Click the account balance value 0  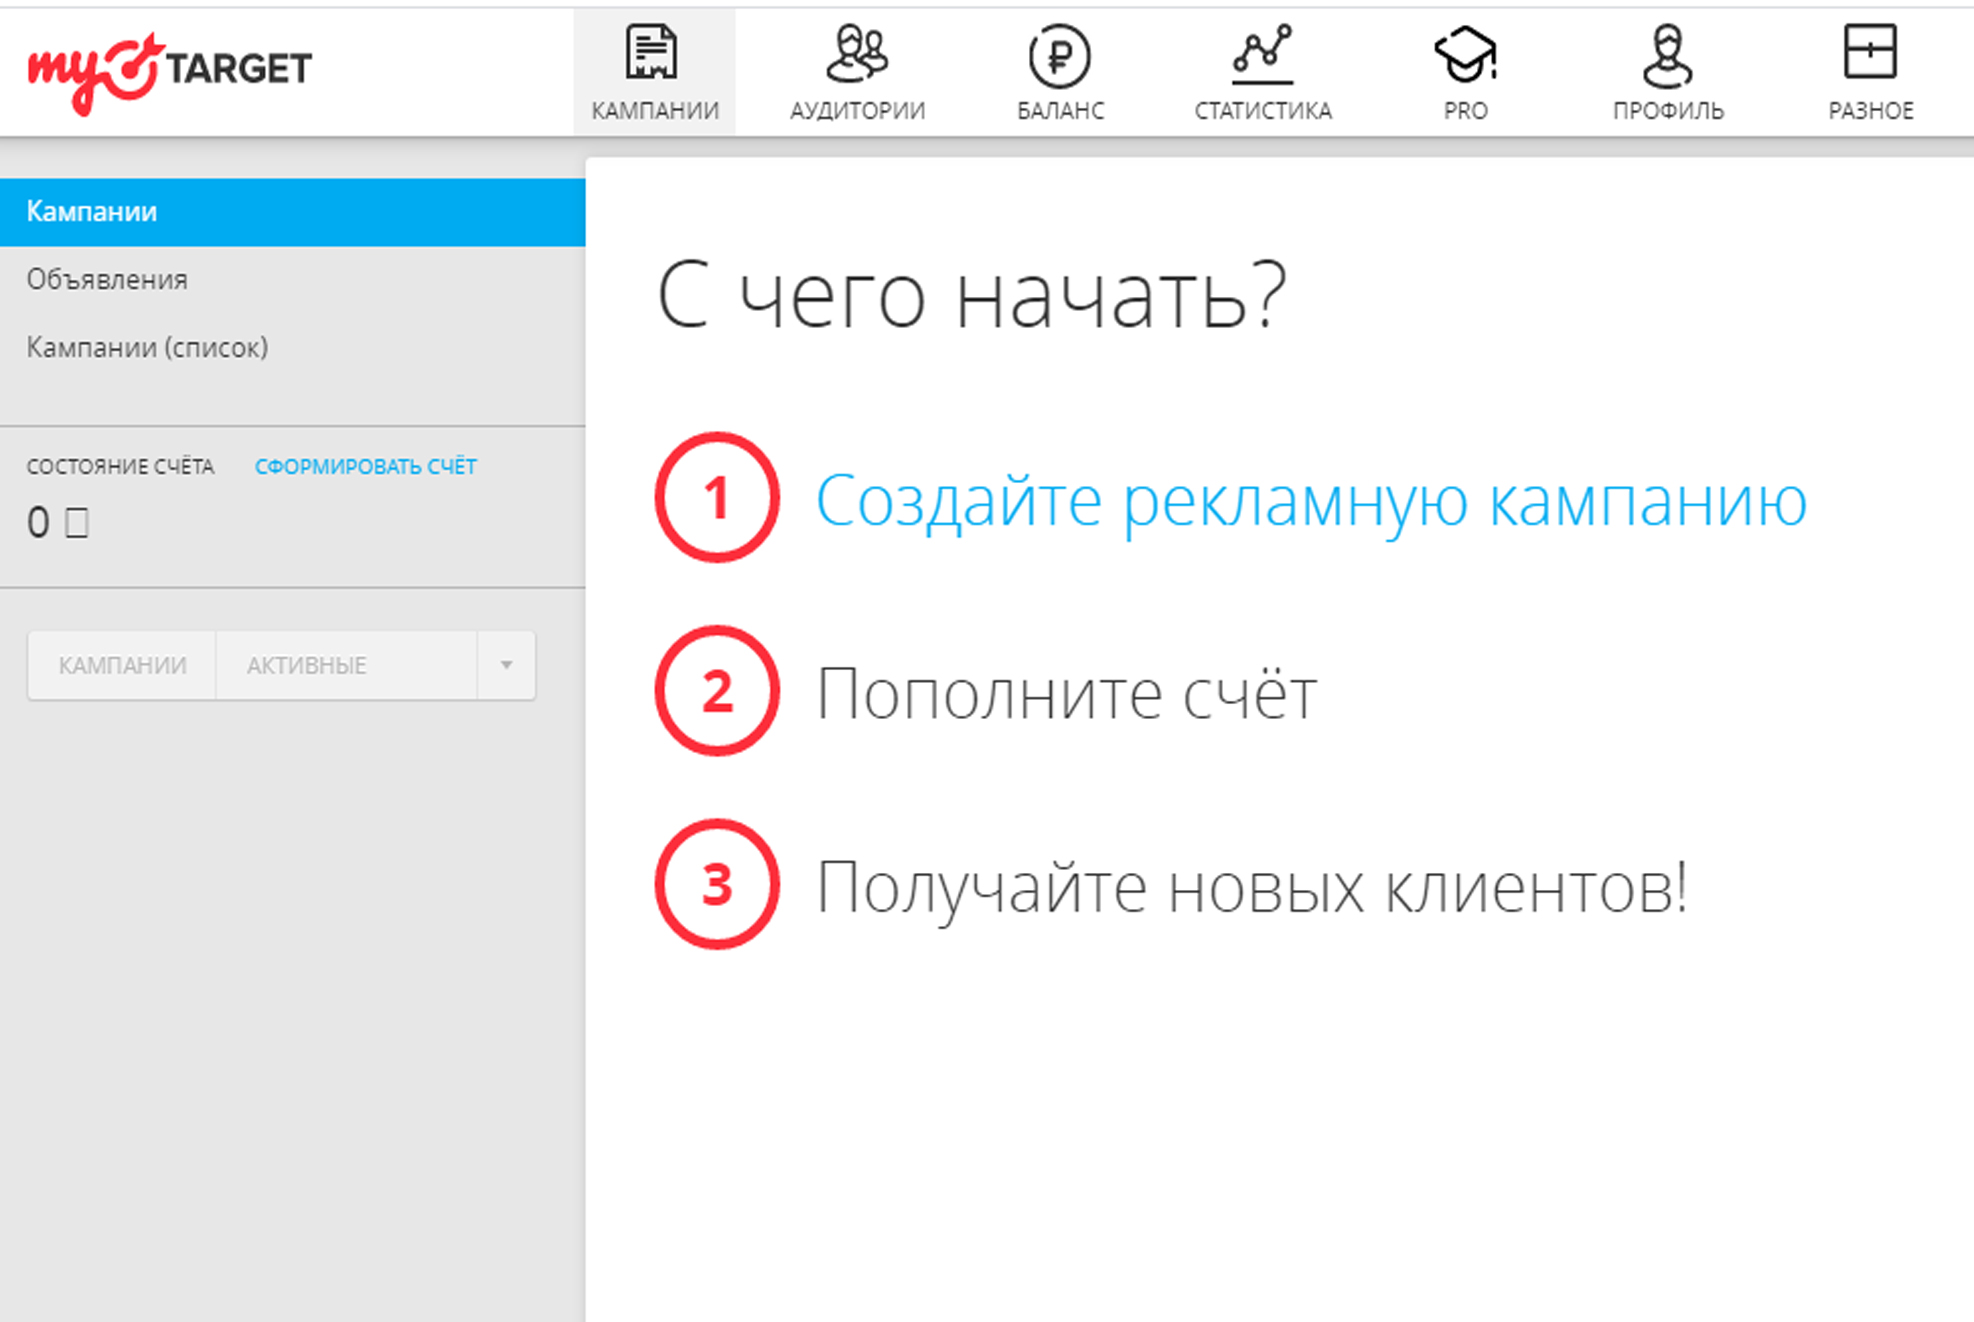[39, 522]
